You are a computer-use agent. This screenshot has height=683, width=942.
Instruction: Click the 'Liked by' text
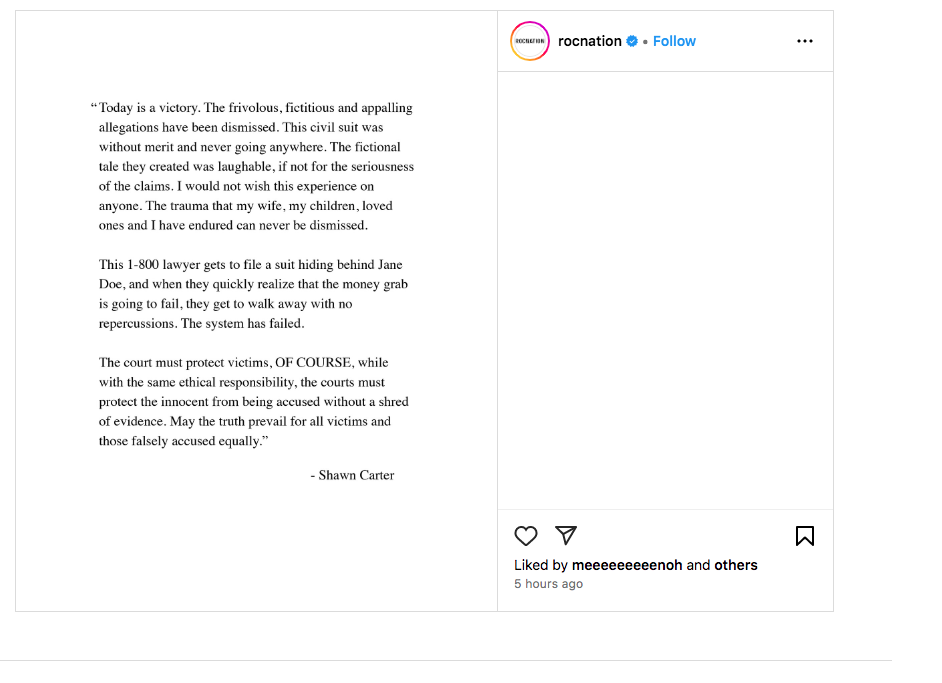(541, 565)
